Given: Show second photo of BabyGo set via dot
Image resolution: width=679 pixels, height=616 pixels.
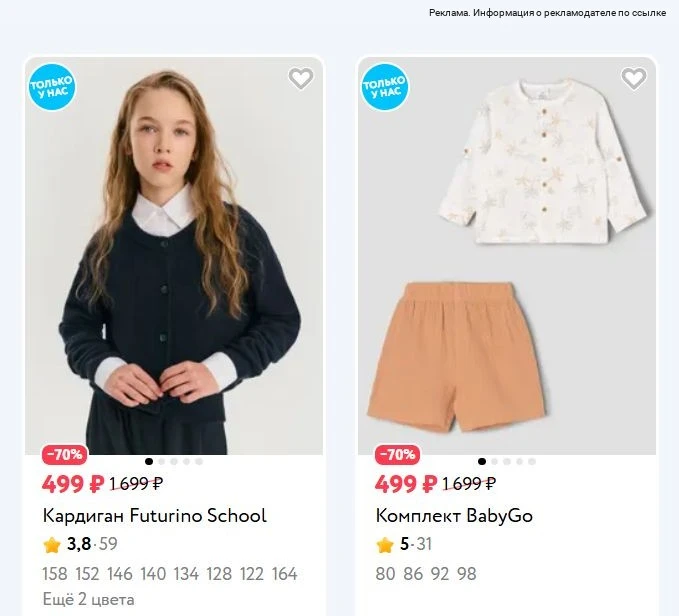Looking at the screenshot, I should (x=495, y=461).
